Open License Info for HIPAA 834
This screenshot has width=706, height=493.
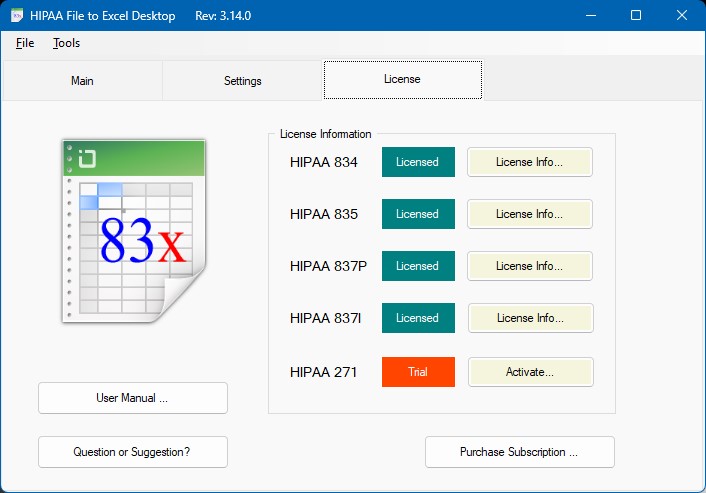530,162
